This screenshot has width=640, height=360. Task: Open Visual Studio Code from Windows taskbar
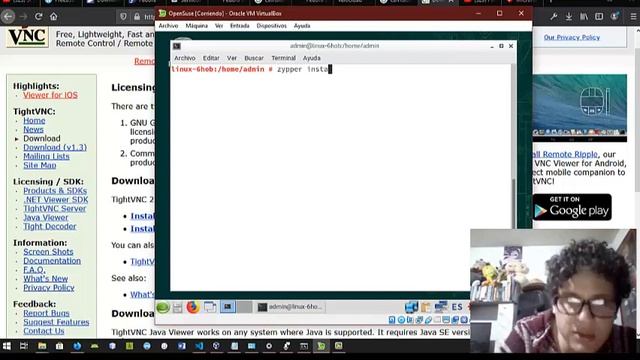click(199, 346)
